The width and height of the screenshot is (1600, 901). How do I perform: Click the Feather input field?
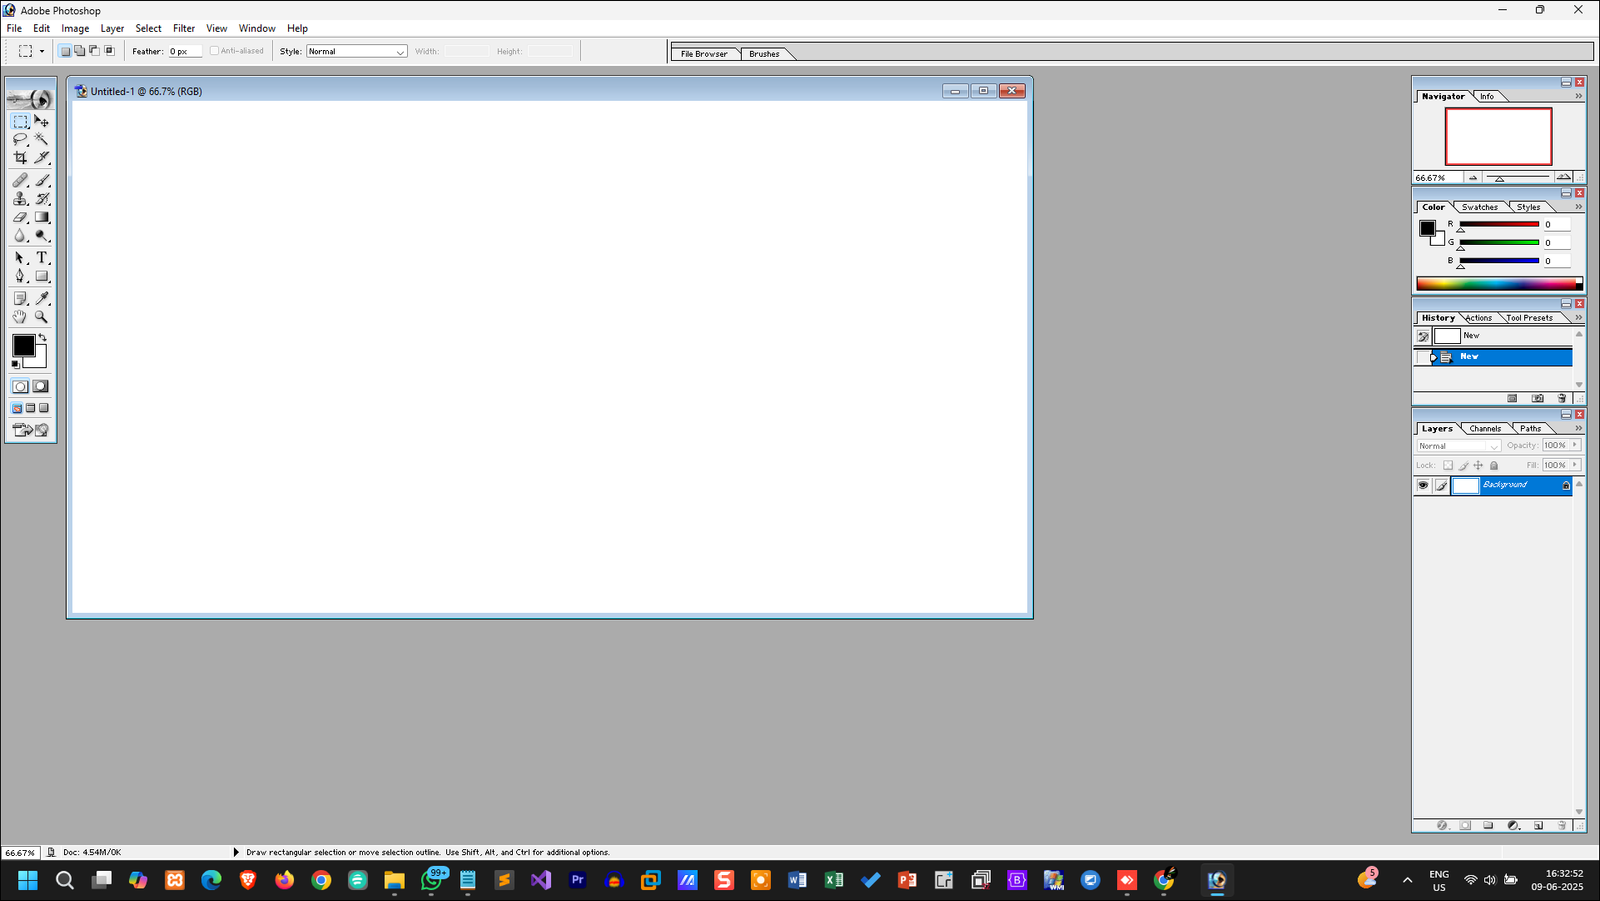(185, 51)
